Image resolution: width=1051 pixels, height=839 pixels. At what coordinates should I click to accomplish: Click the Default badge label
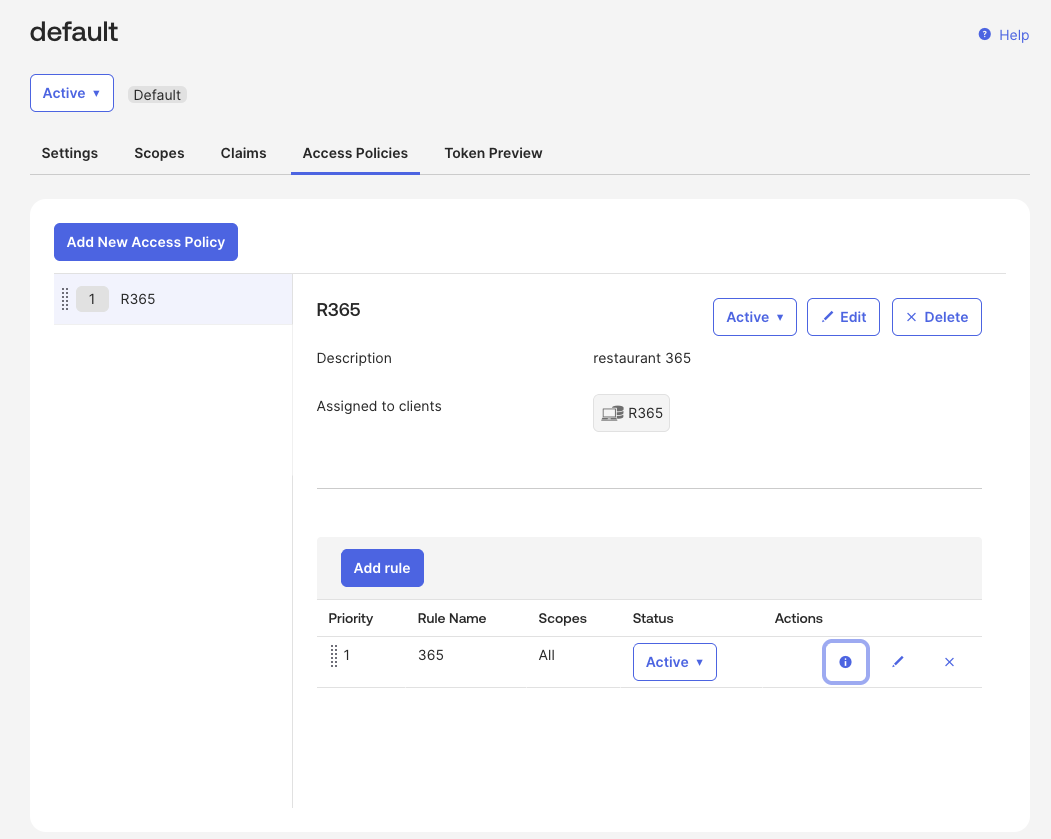(x=157, y=95)
